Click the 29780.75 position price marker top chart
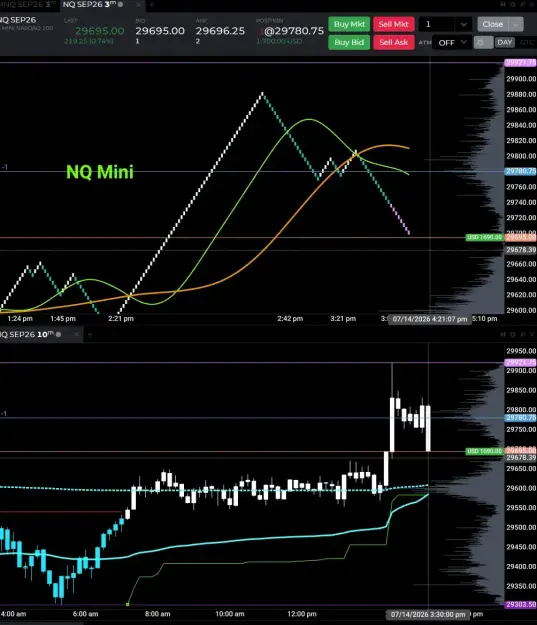Screen dimensions: 537x625 coord(520,171)
